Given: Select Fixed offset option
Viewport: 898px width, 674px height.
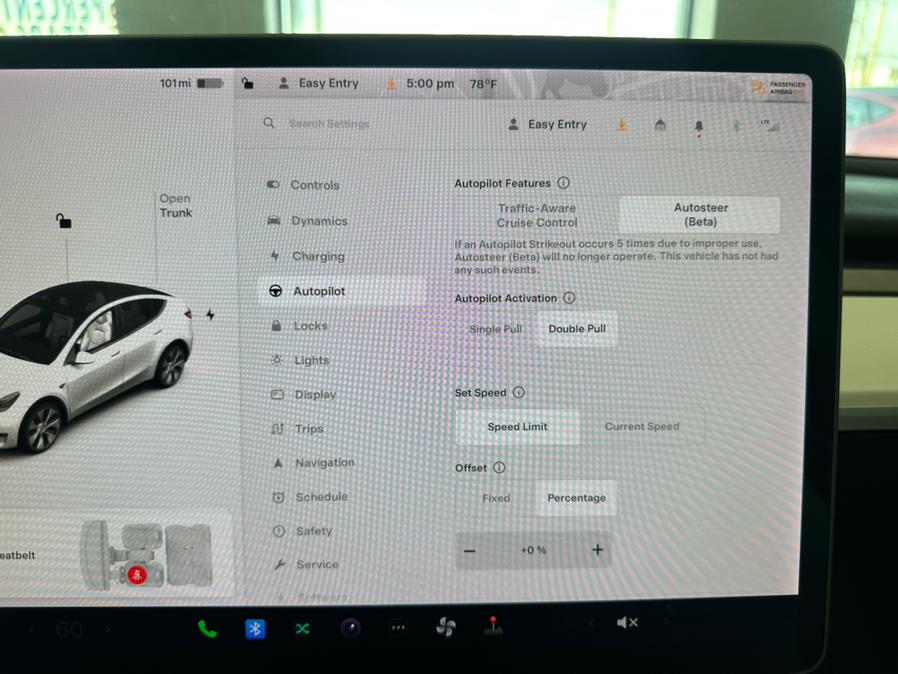Looking at the screenshot, I should (496, 498).
